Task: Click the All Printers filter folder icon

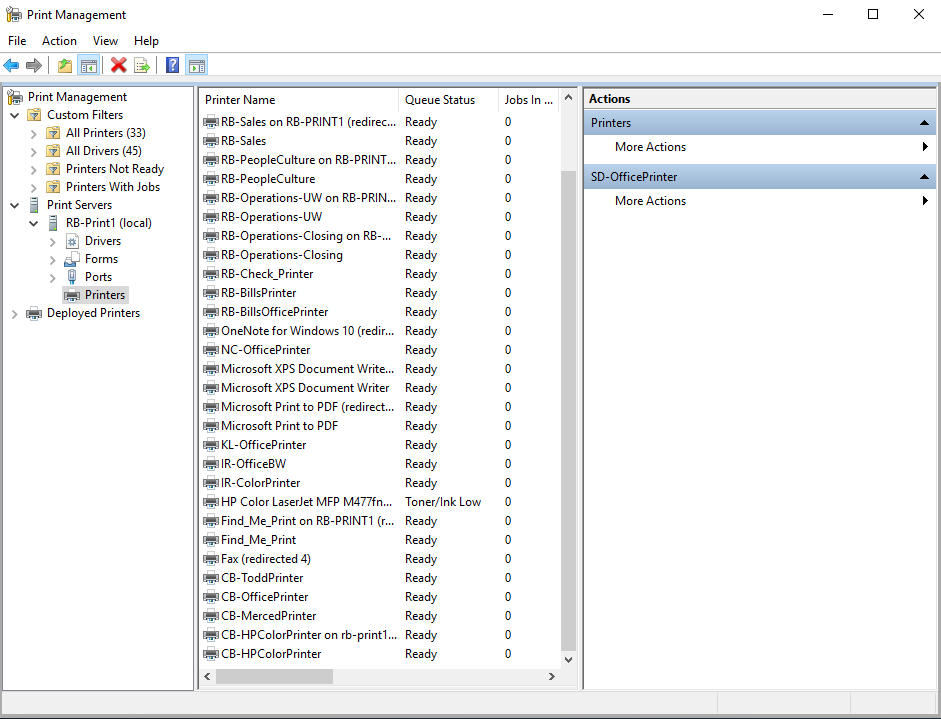Action: click(53, 133)
